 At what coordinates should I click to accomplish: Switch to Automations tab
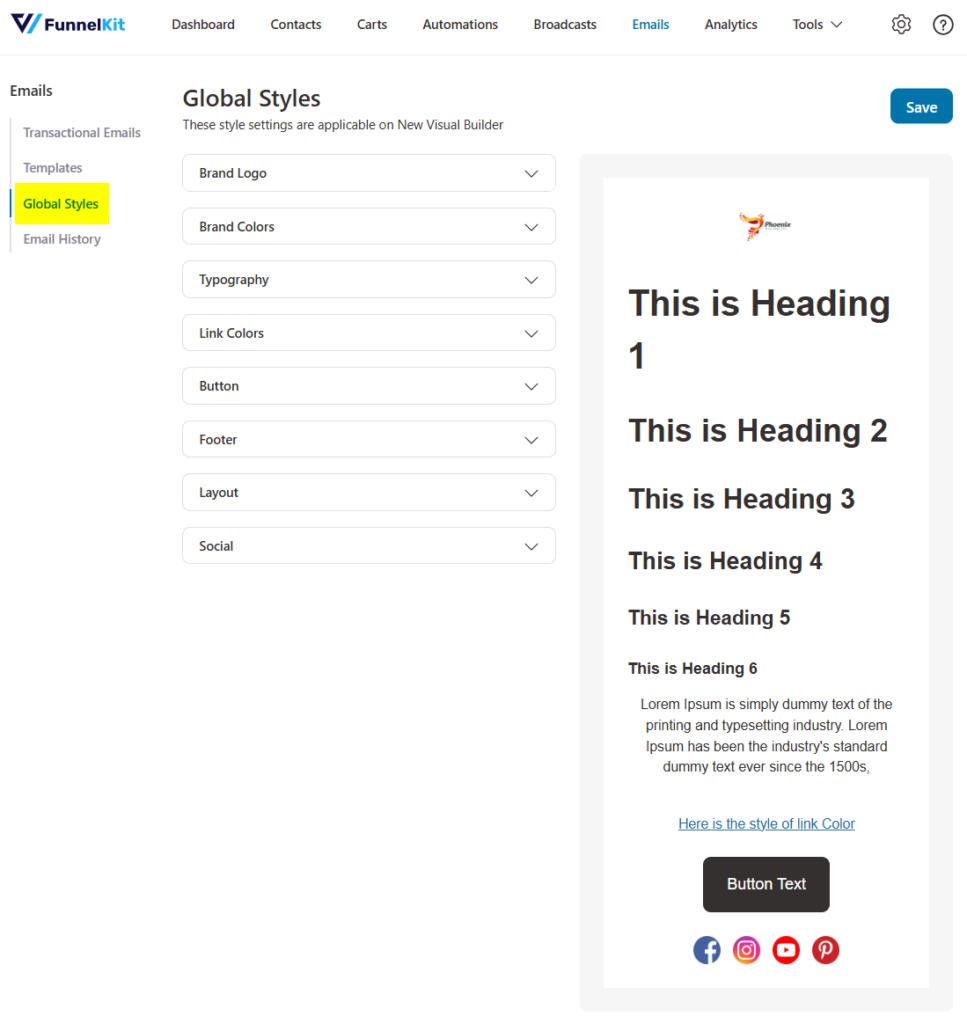click(460, 25)
